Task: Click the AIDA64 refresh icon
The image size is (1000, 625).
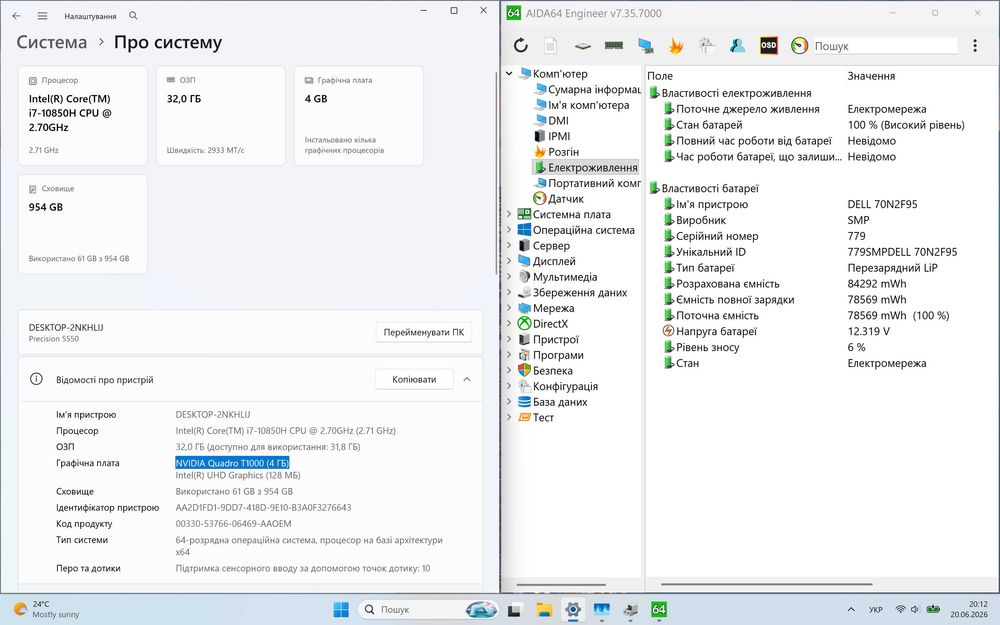Action: click(520, 45)
